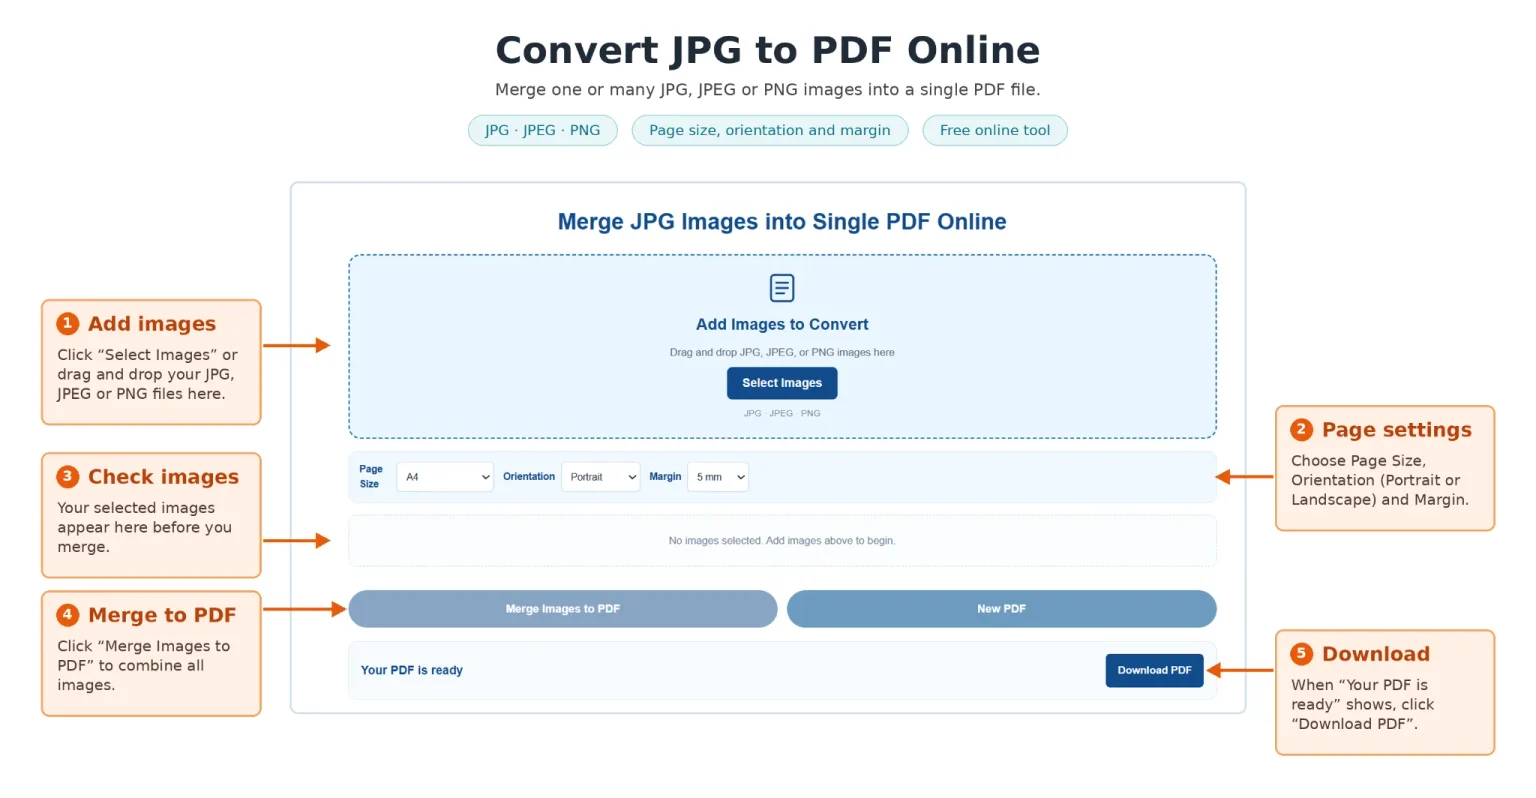
Task: Click the Download PDF button
Action: [1154, 670]
